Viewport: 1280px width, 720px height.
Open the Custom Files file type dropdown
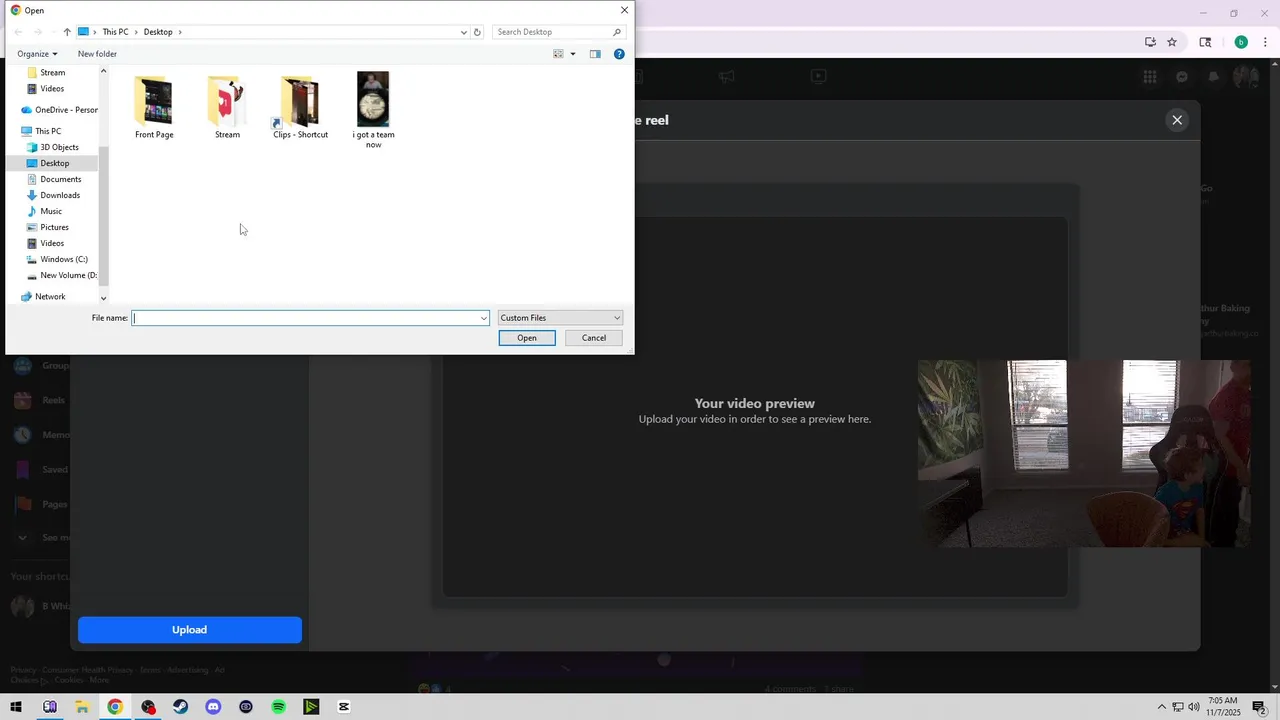560,318
